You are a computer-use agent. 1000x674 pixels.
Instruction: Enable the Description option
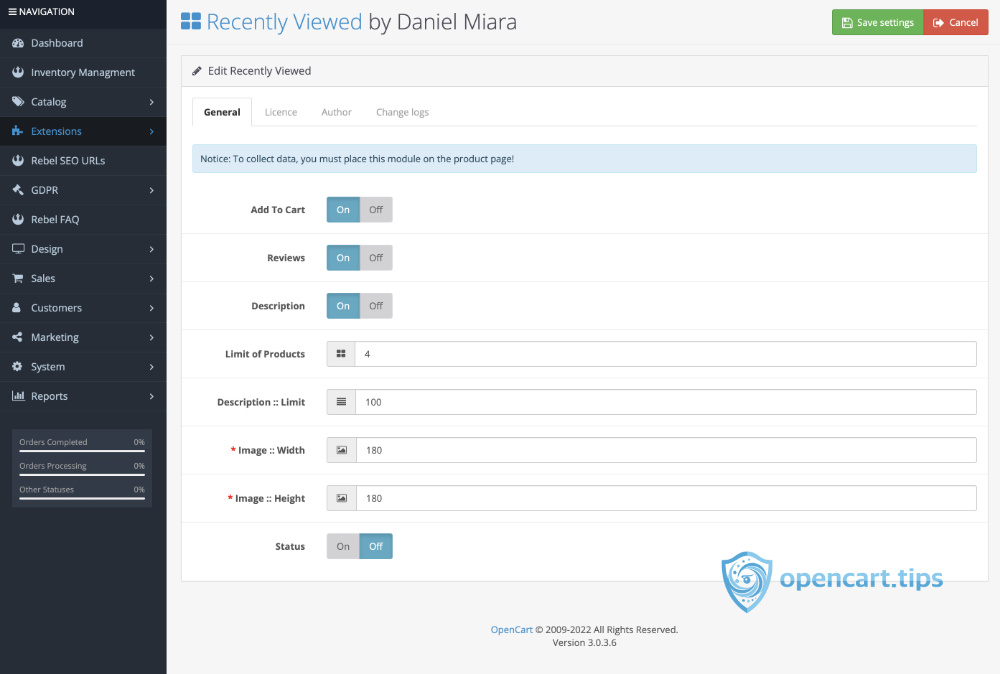click(x=343, y=305)
